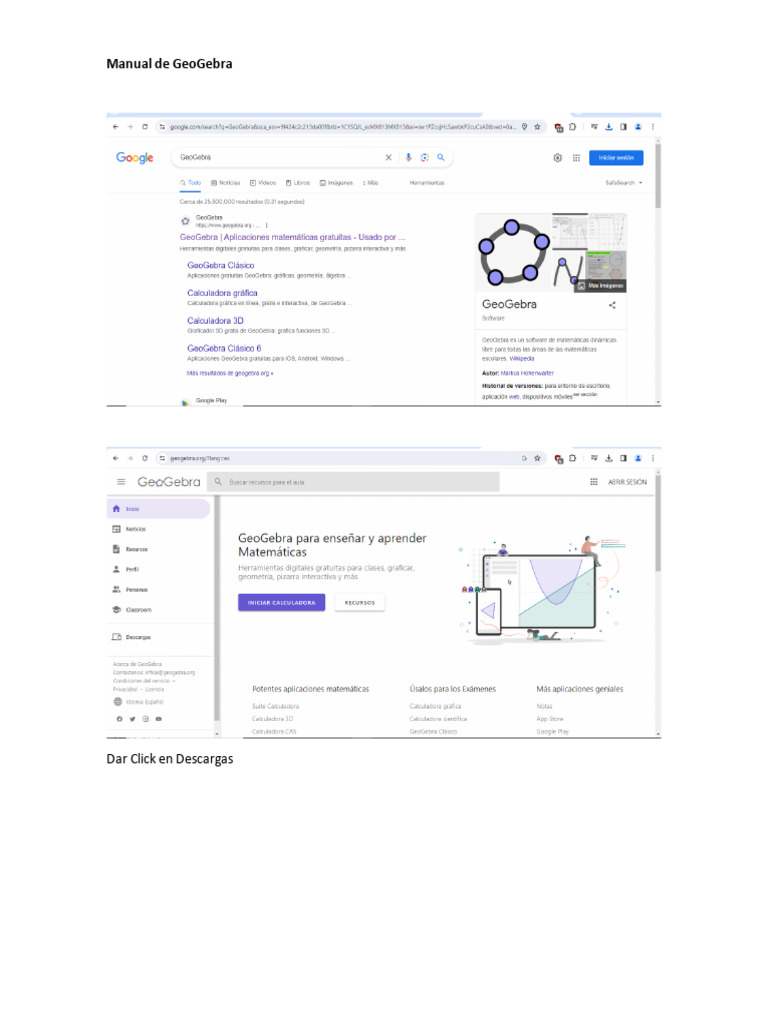Open the Calculadora 3D search result

[x=215, y=321]
